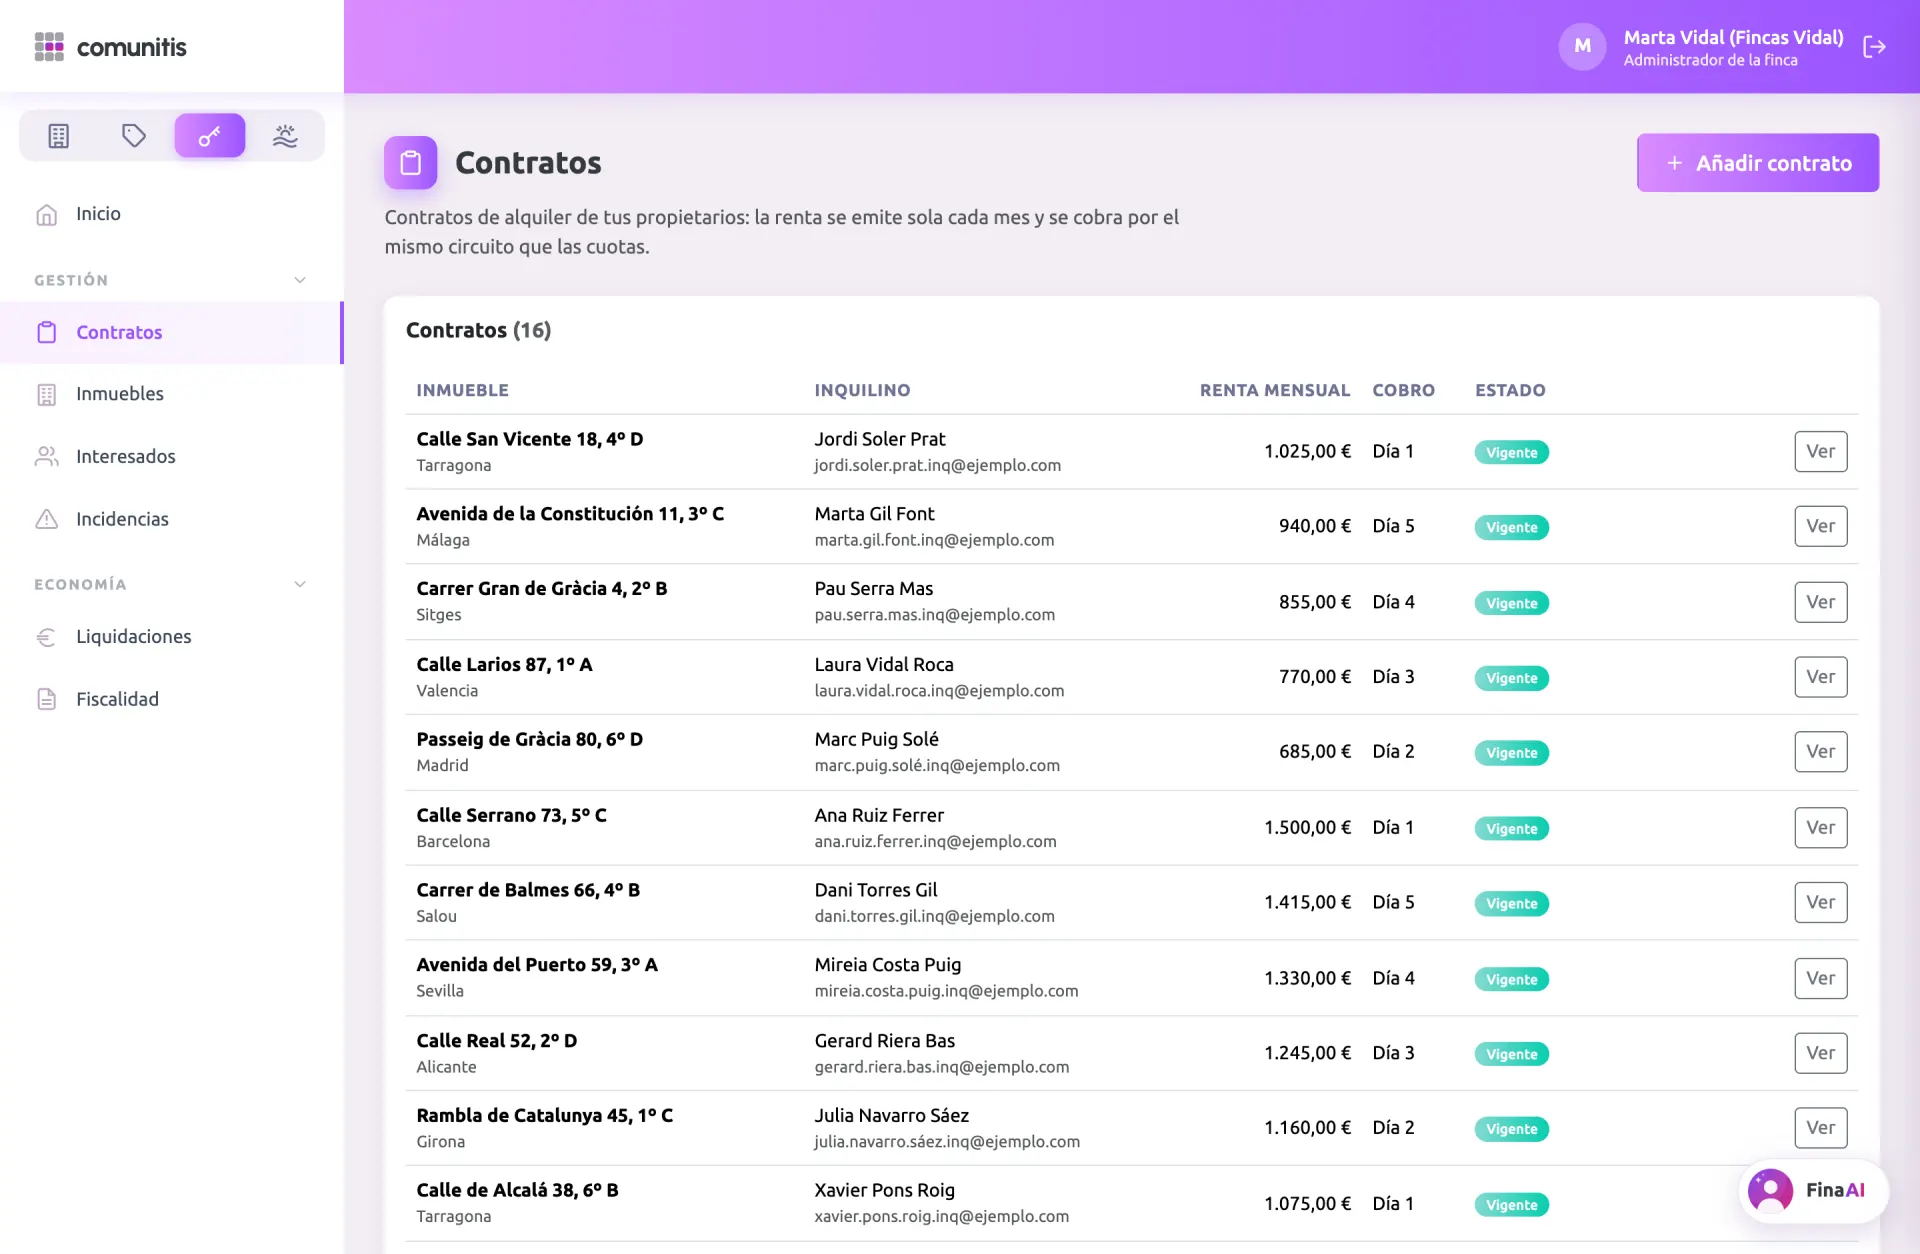Click the rent amount 1.500,00 €
The width and height of the screenshot is (1920, 1254).
point(1307,828)
